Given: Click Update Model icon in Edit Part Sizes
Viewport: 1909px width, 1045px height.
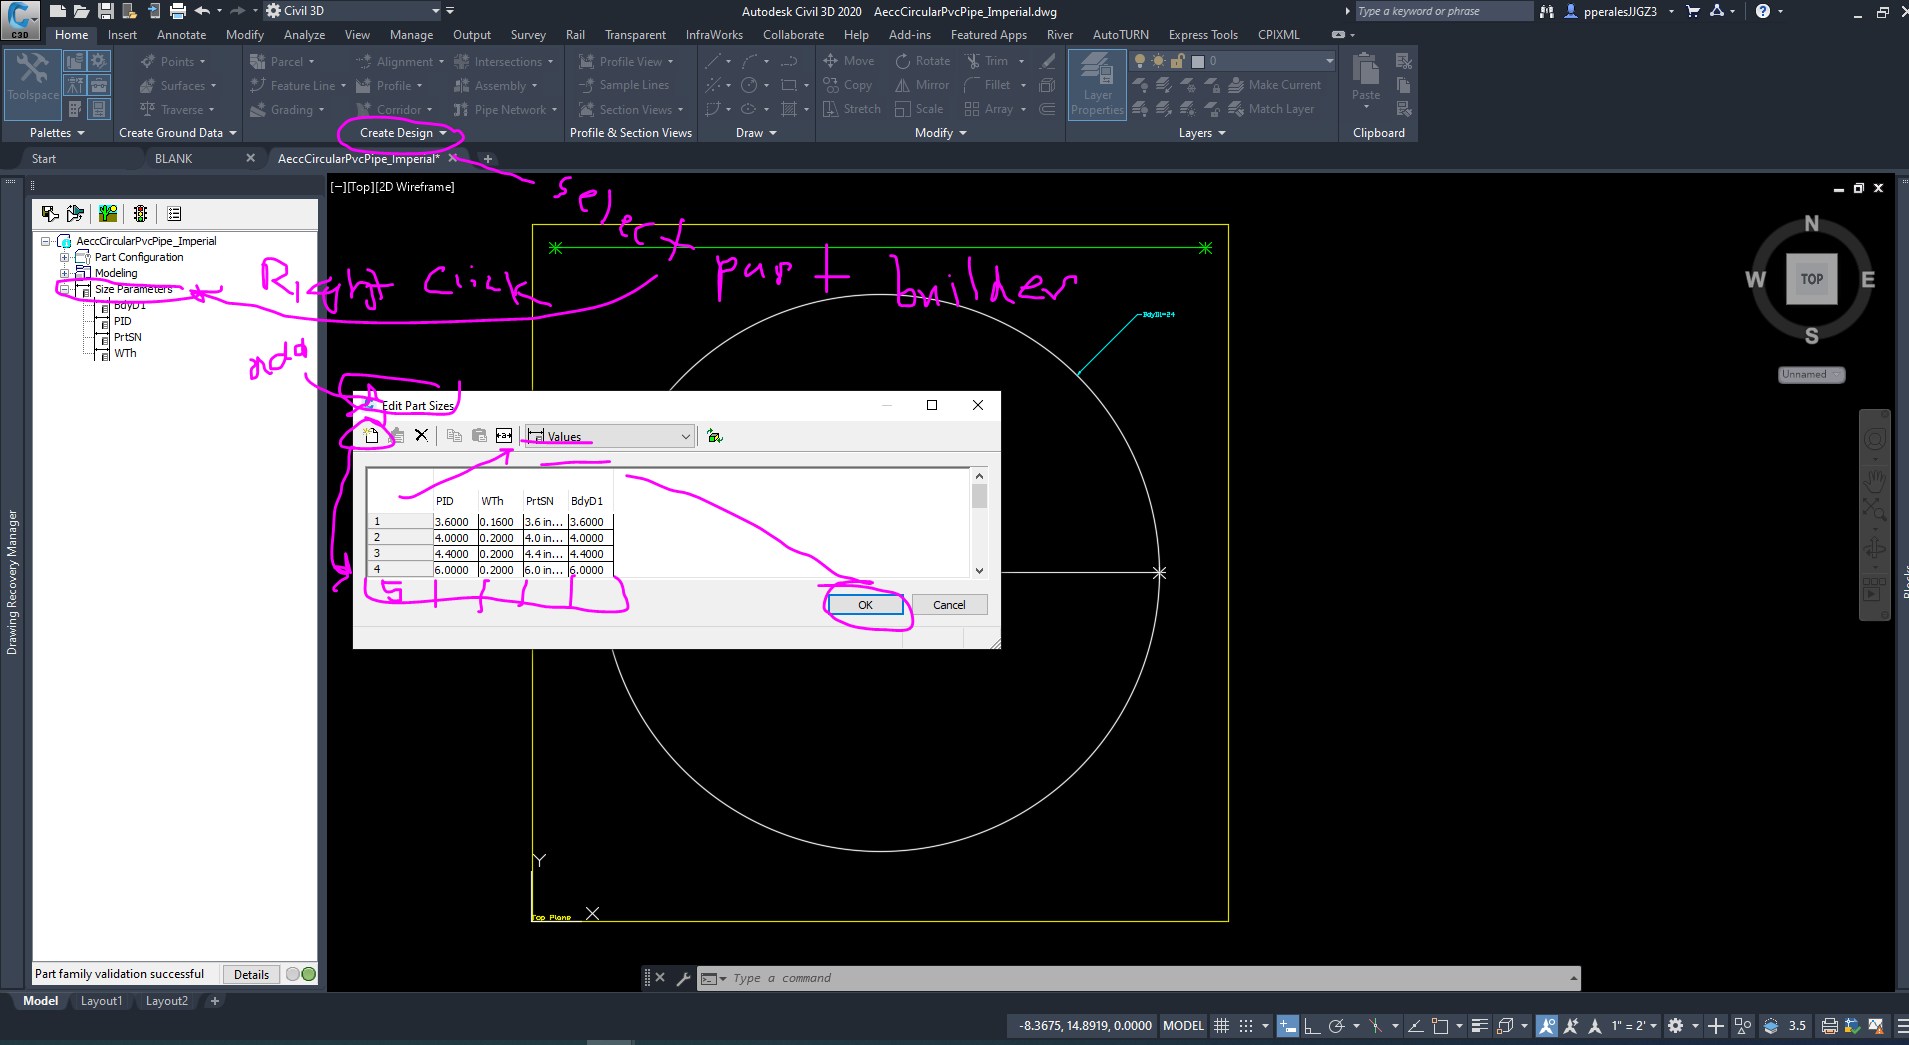Looking at the screenshot, I should click(714, 436).
